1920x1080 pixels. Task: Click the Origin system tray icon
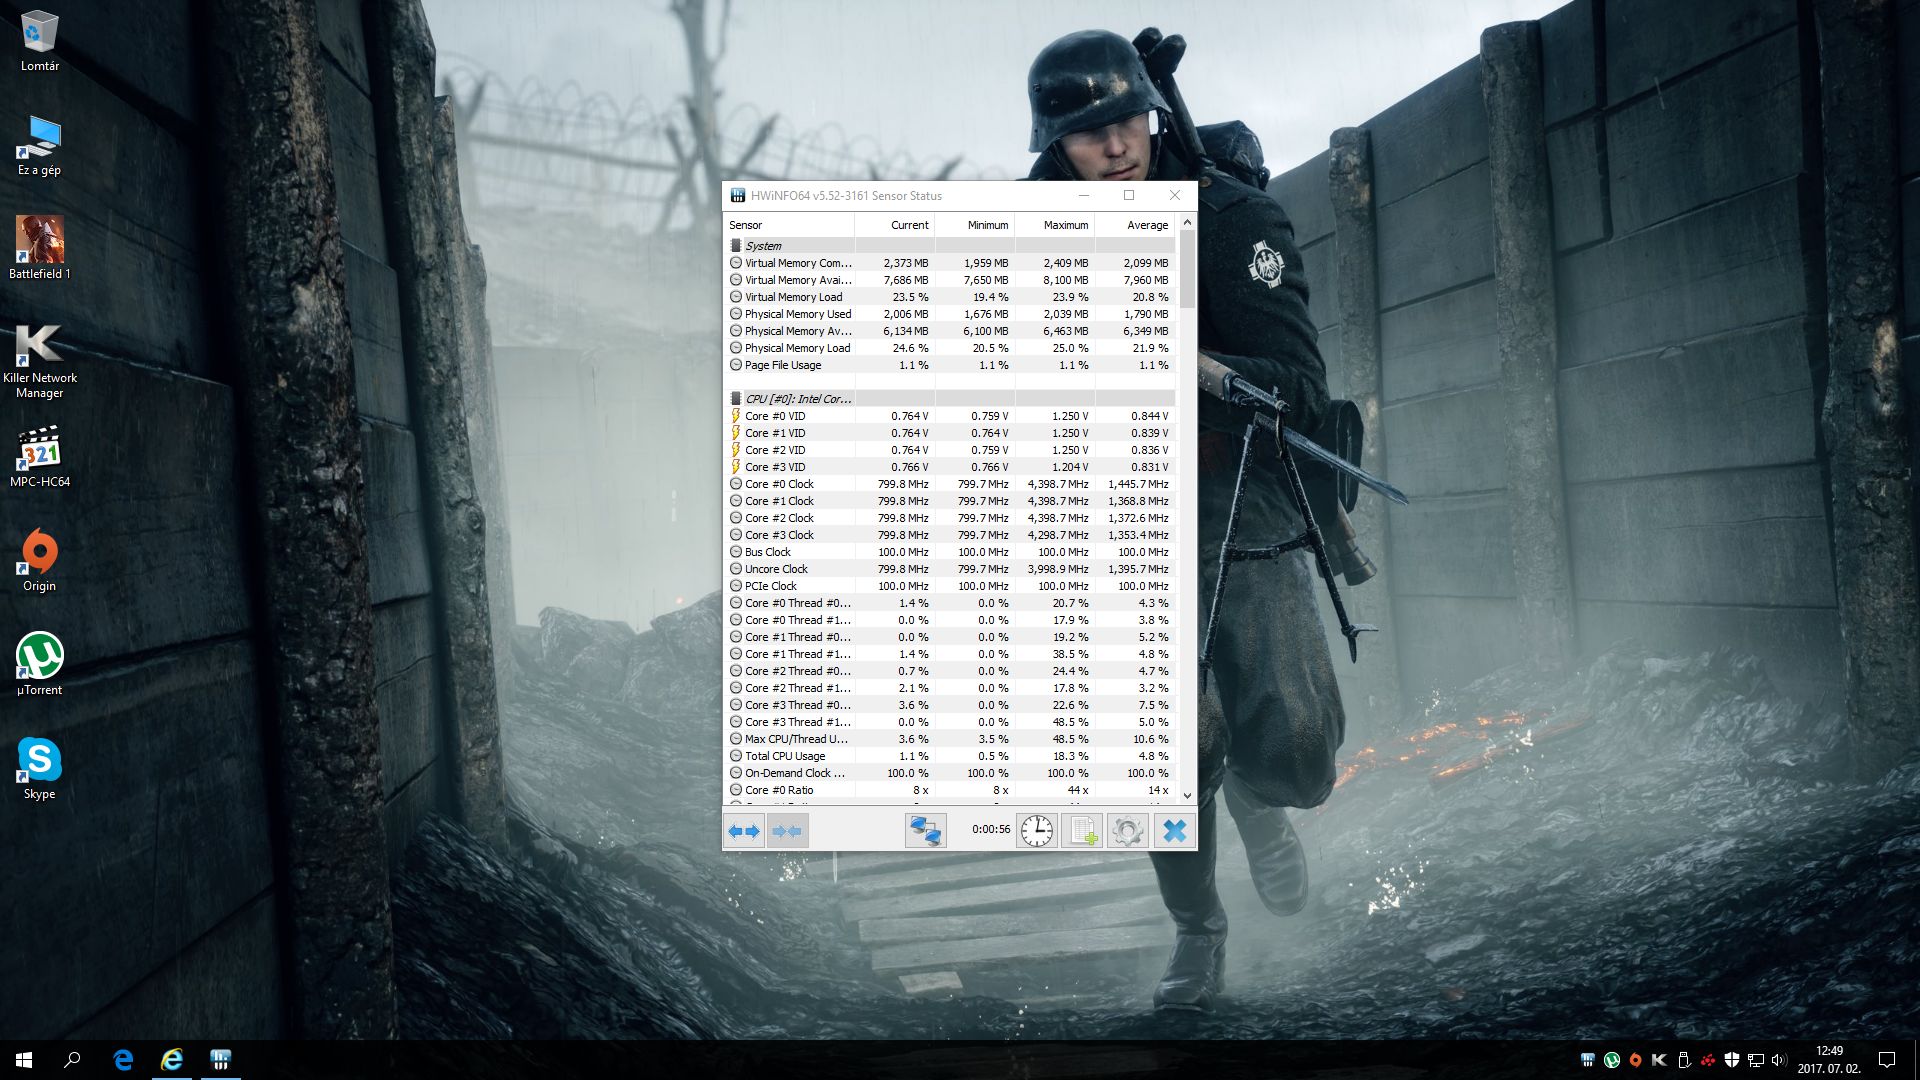click(x=1636, y=1060)
